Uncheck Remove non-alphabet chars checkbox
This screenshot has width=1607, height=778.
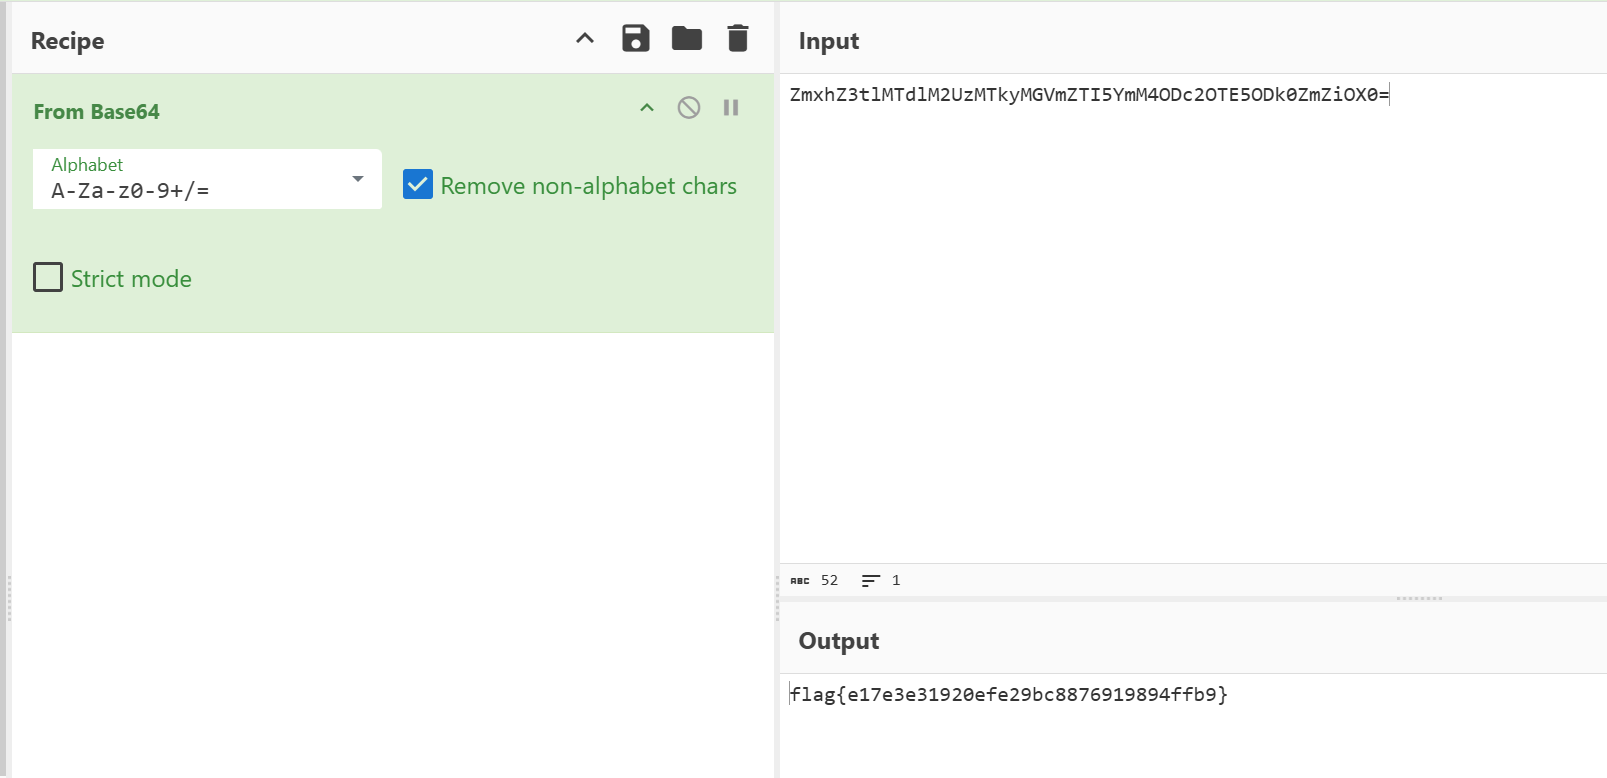click(418, 185)
